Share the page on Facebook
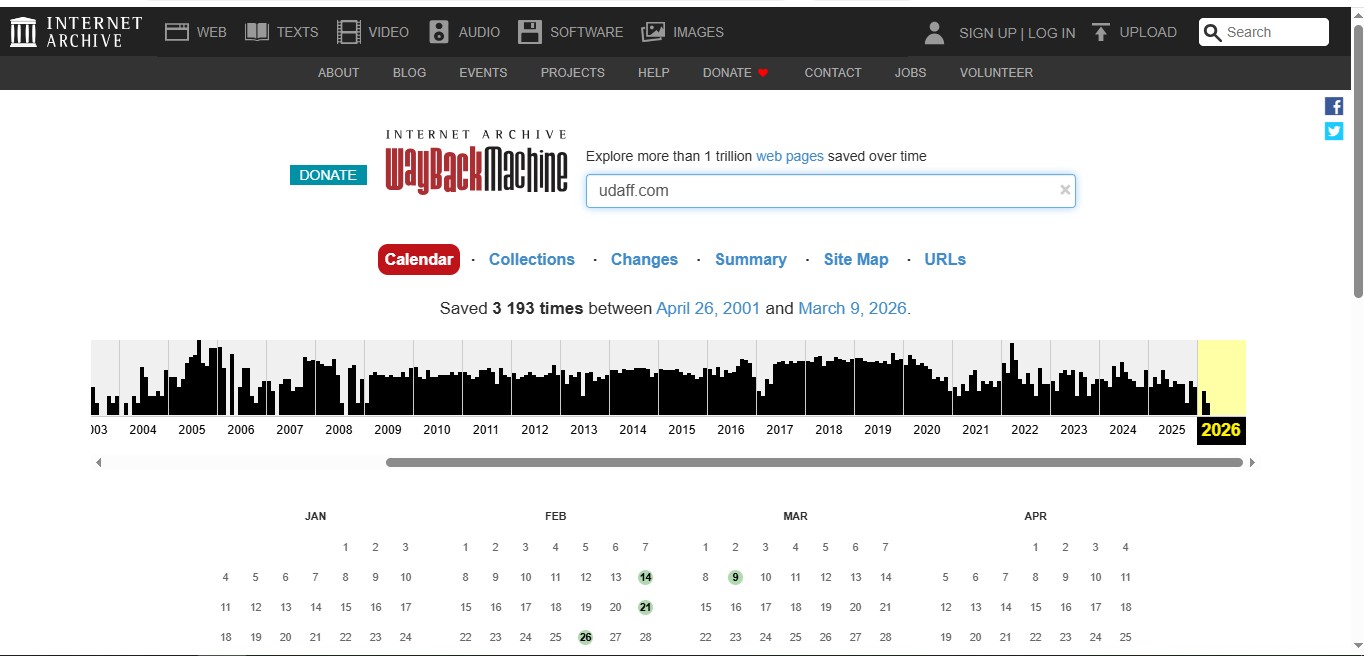Viewport: 1364px width, 656px height. 1334,106
